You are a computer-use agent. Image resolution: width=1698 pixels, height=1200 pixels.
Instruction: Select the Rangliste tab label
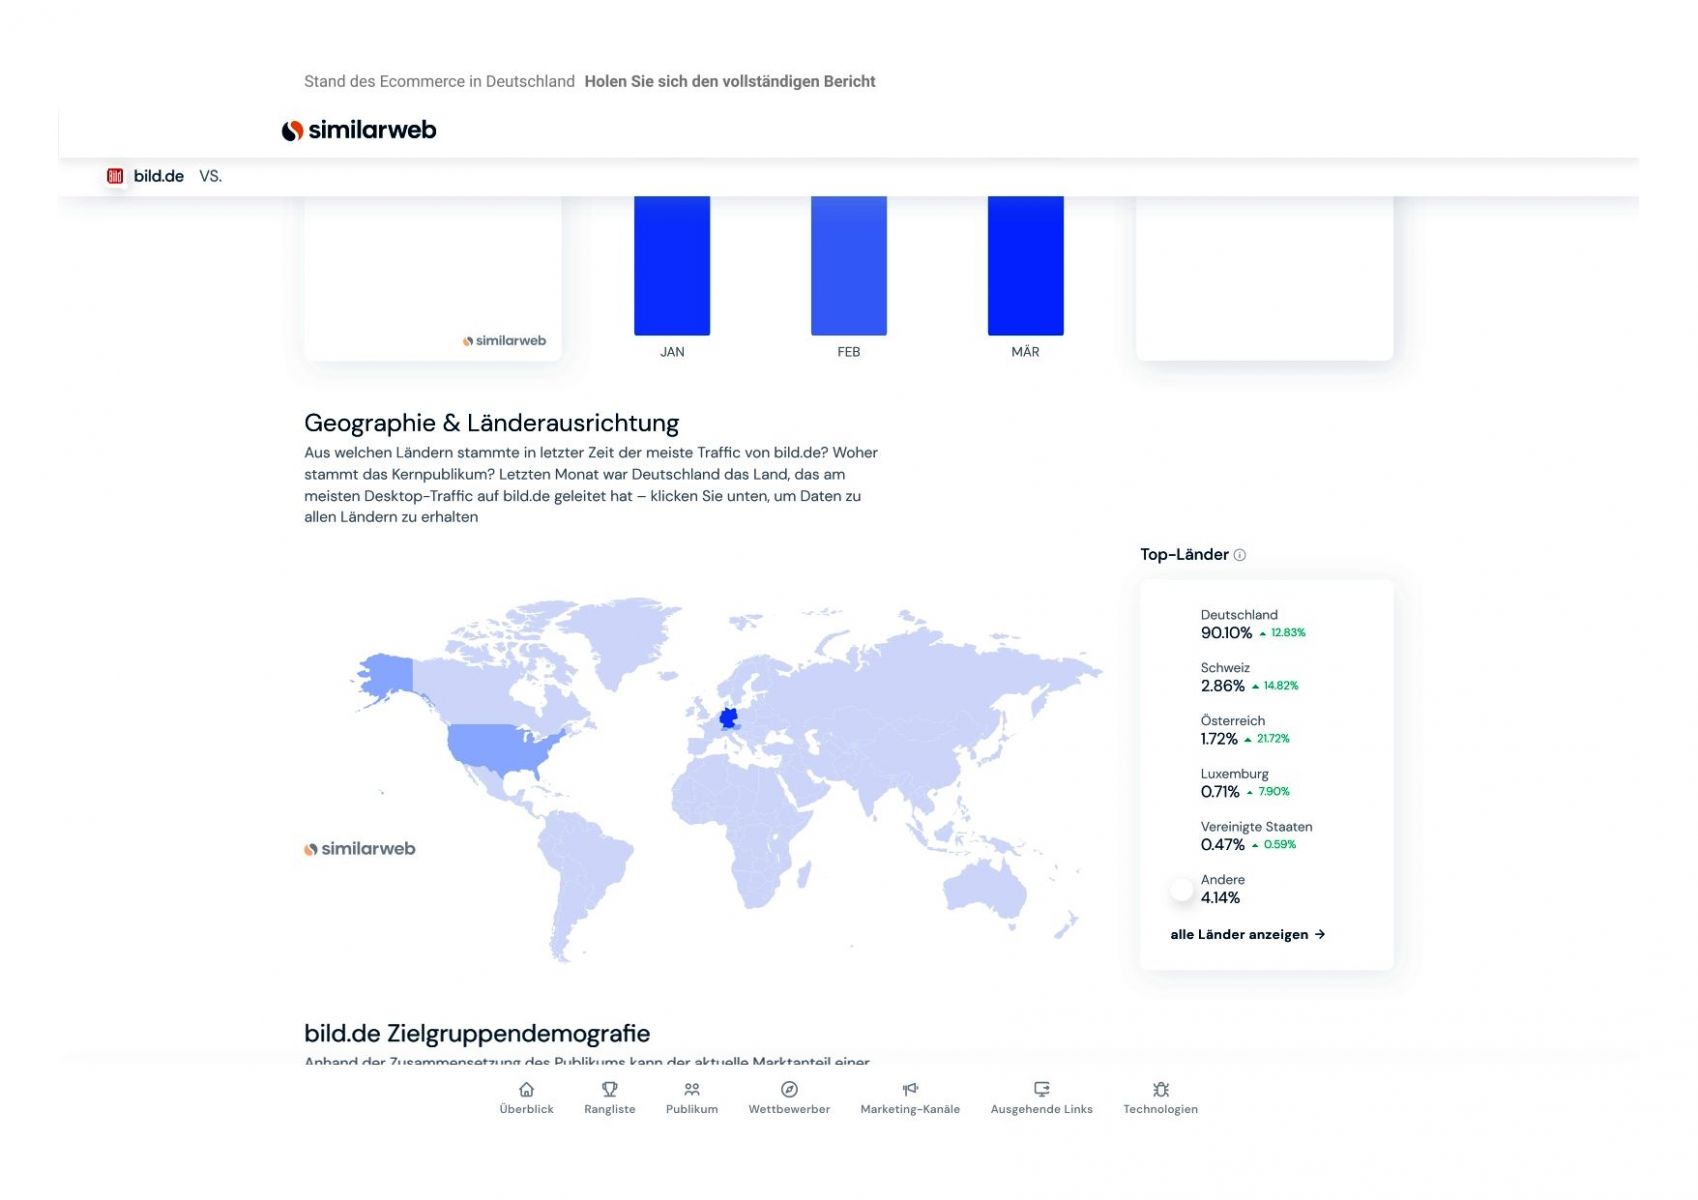pos(609,1109)
